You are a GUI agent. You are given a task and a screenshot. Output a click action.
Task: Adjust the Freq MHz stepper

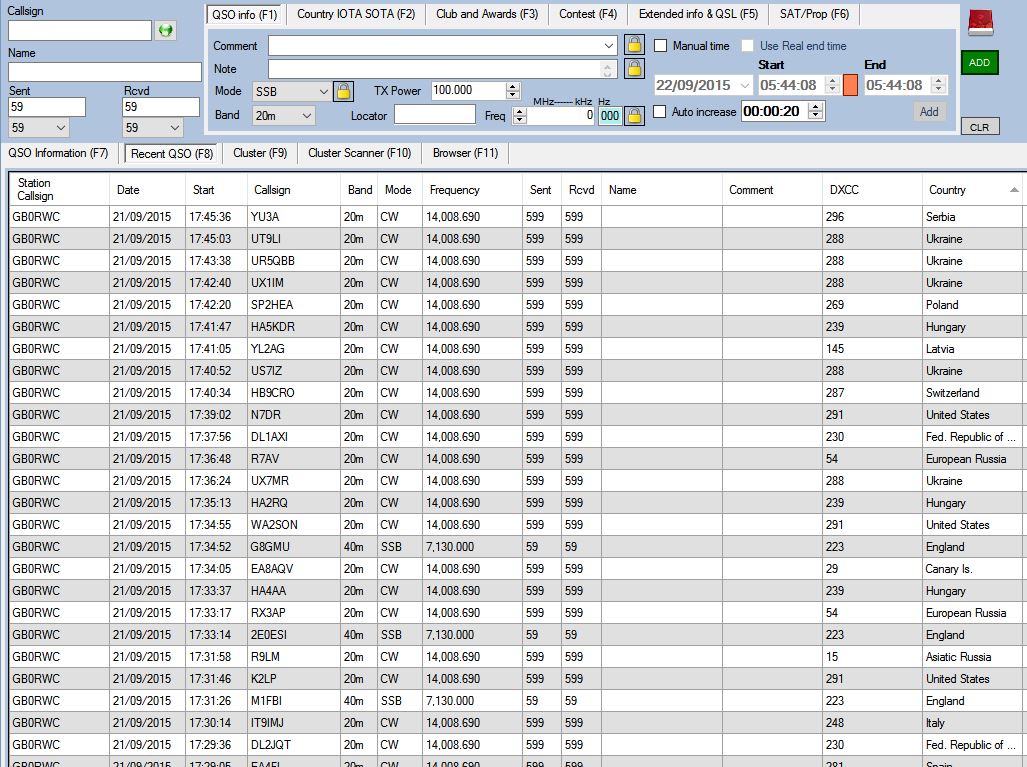pos(519,116)
